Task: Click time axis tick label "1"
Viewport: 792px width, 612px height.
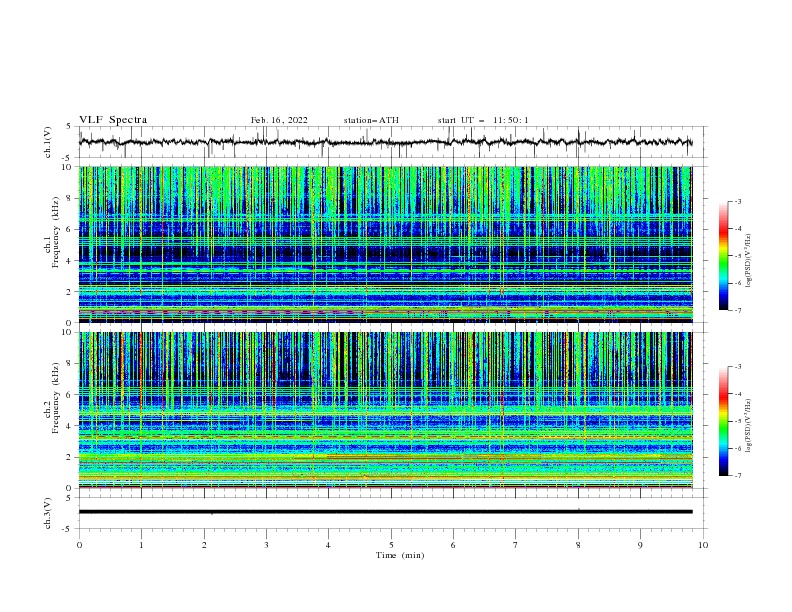Action: coord(141,545)
